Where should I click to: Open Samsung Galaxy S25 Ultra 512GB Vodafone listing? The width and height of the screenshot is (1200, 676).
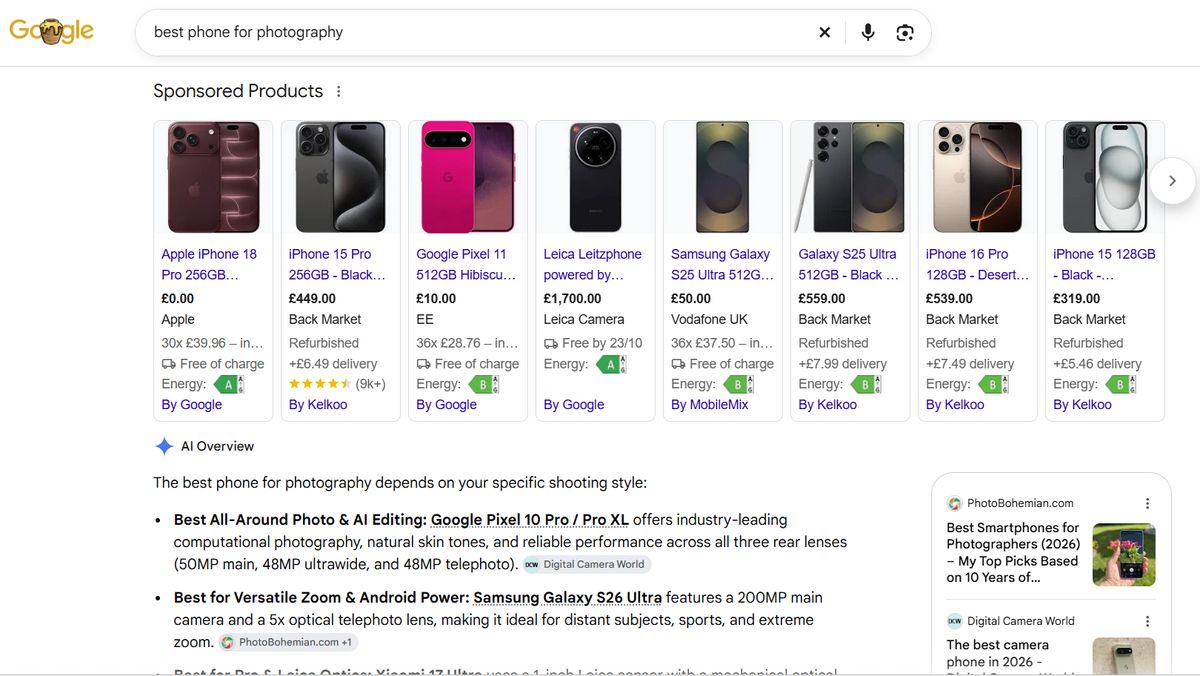(x=722, y=264)
